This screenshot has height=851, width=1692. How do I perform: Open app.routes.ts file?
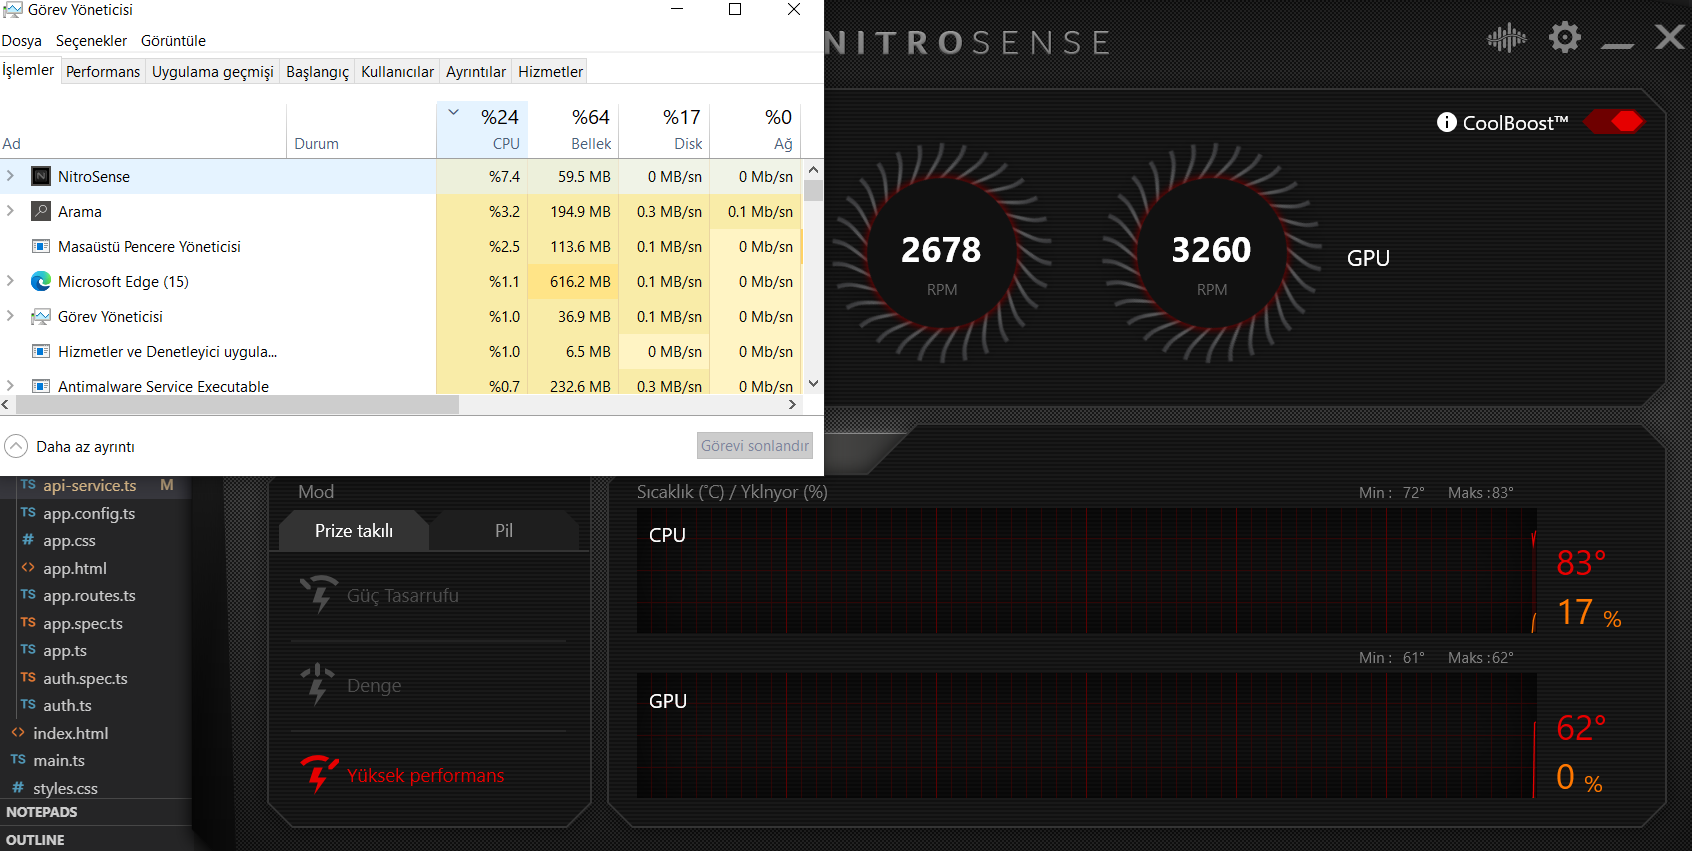[89, 596]
